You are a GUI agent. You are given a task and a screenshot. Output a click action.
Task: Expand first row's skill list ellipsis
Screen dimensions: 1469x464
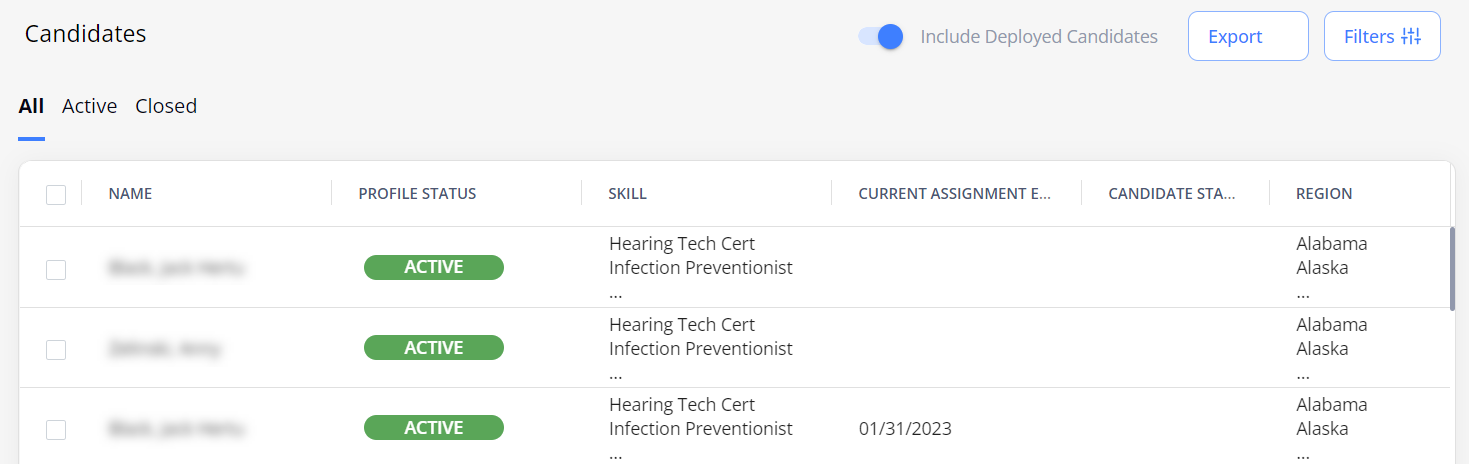(616, 293)
